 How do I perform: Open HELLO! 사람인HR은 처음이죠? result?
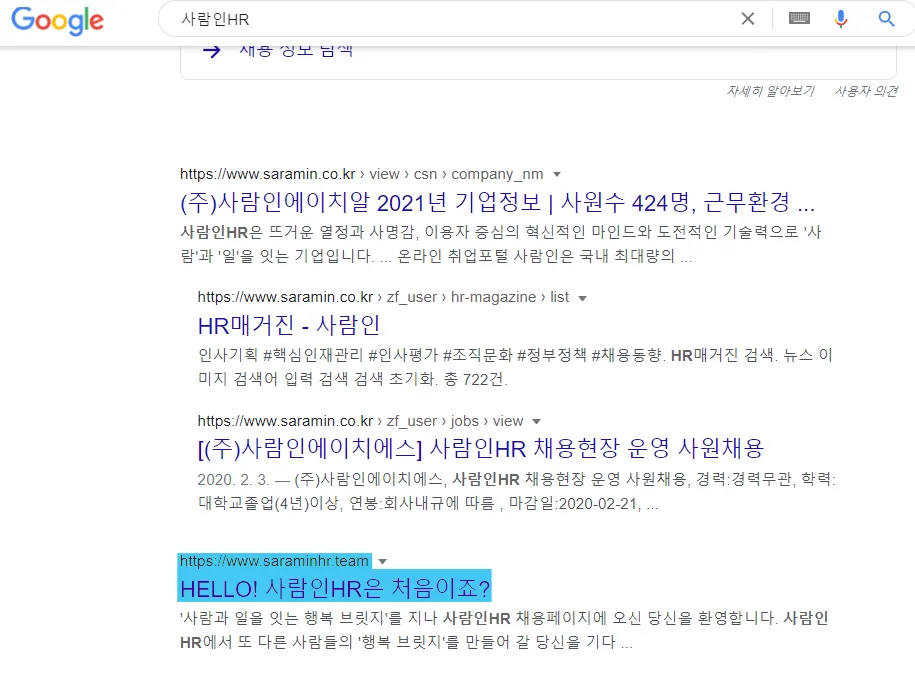(x=335, y=588)
